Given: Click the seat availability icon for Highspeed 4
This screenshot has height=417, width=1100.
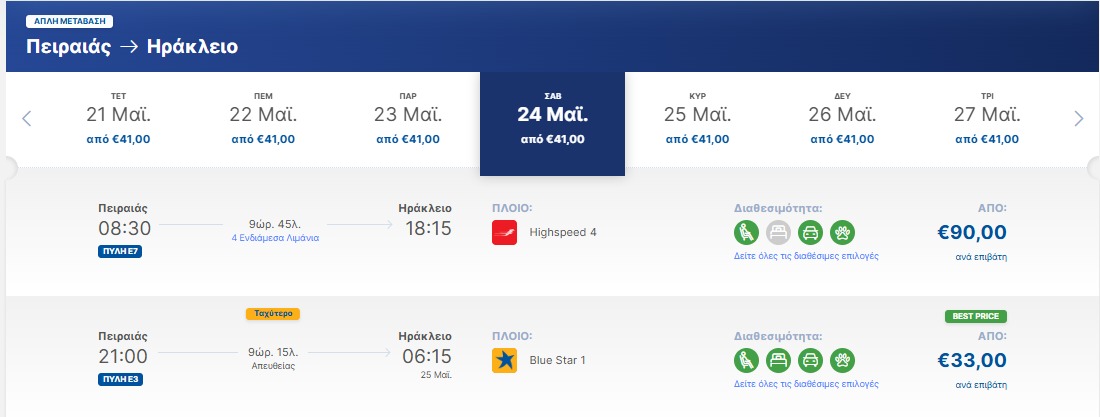Looking at the screenshot, I should (746, 232).
